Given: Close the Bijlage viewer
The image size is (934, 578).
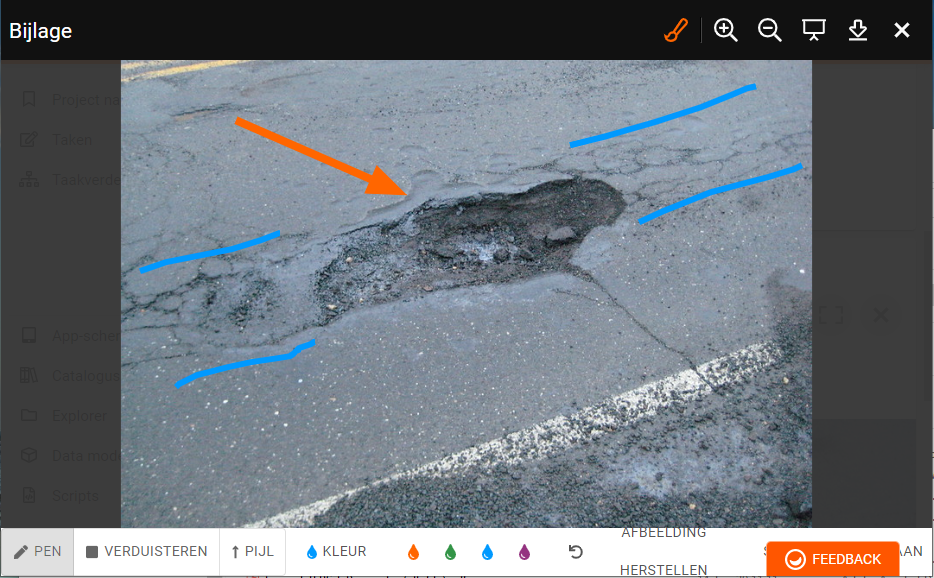Looking at the screenshot, I should pyautogui.click(x=902, y=30).
